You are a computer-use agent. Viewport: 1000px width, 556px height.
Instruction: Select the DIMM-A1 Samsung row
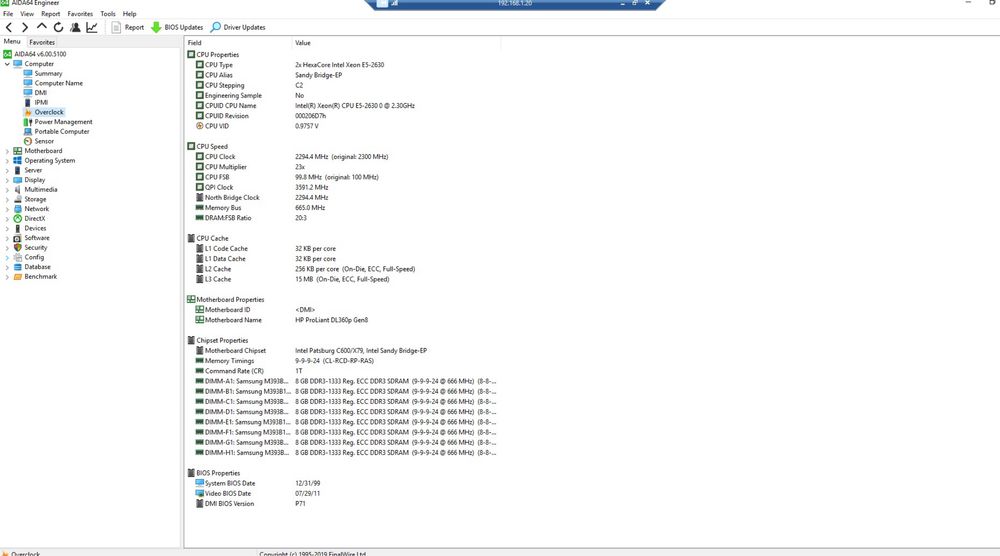[343, 381]
